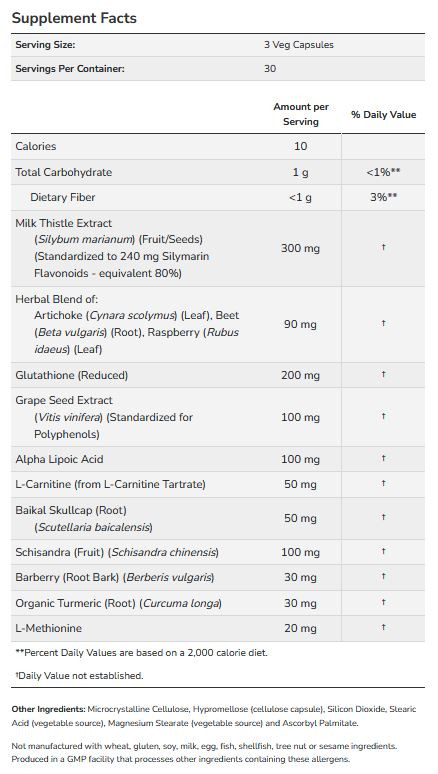Click Milk Thistle Extract ingredient name
The width and height of the screenshot is (438, 774).
[64, 223]
